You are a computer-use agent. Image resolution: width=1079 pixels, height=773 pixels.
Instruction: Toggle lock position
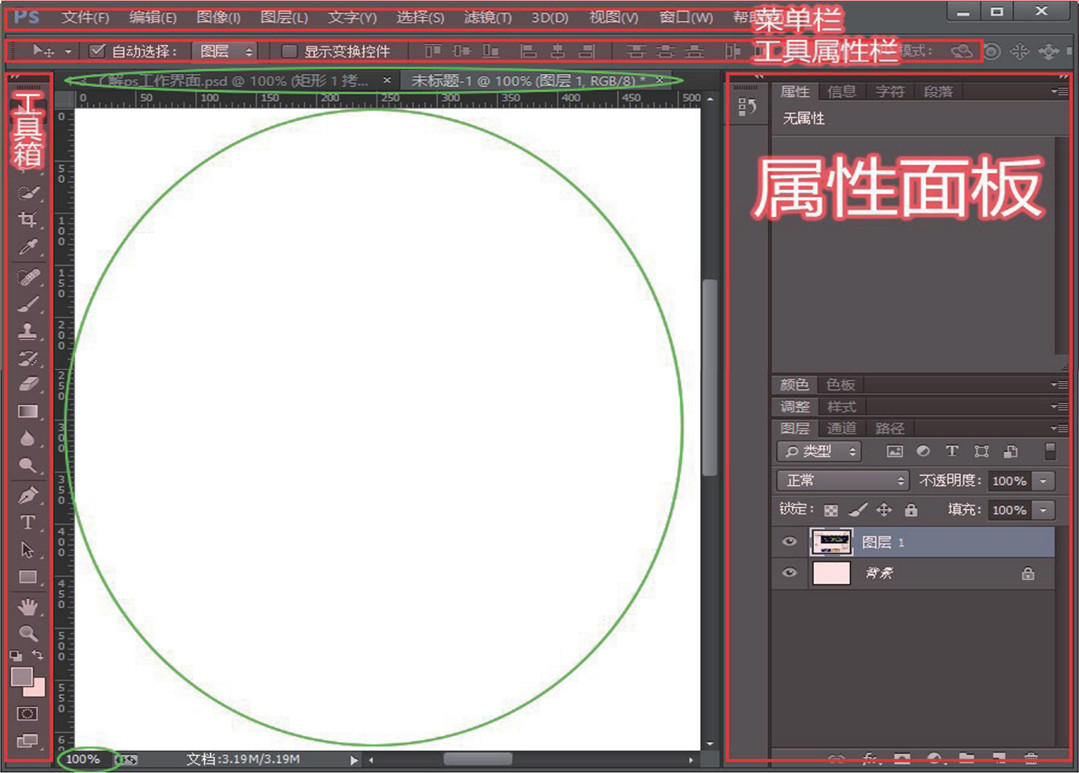(884, 509)
